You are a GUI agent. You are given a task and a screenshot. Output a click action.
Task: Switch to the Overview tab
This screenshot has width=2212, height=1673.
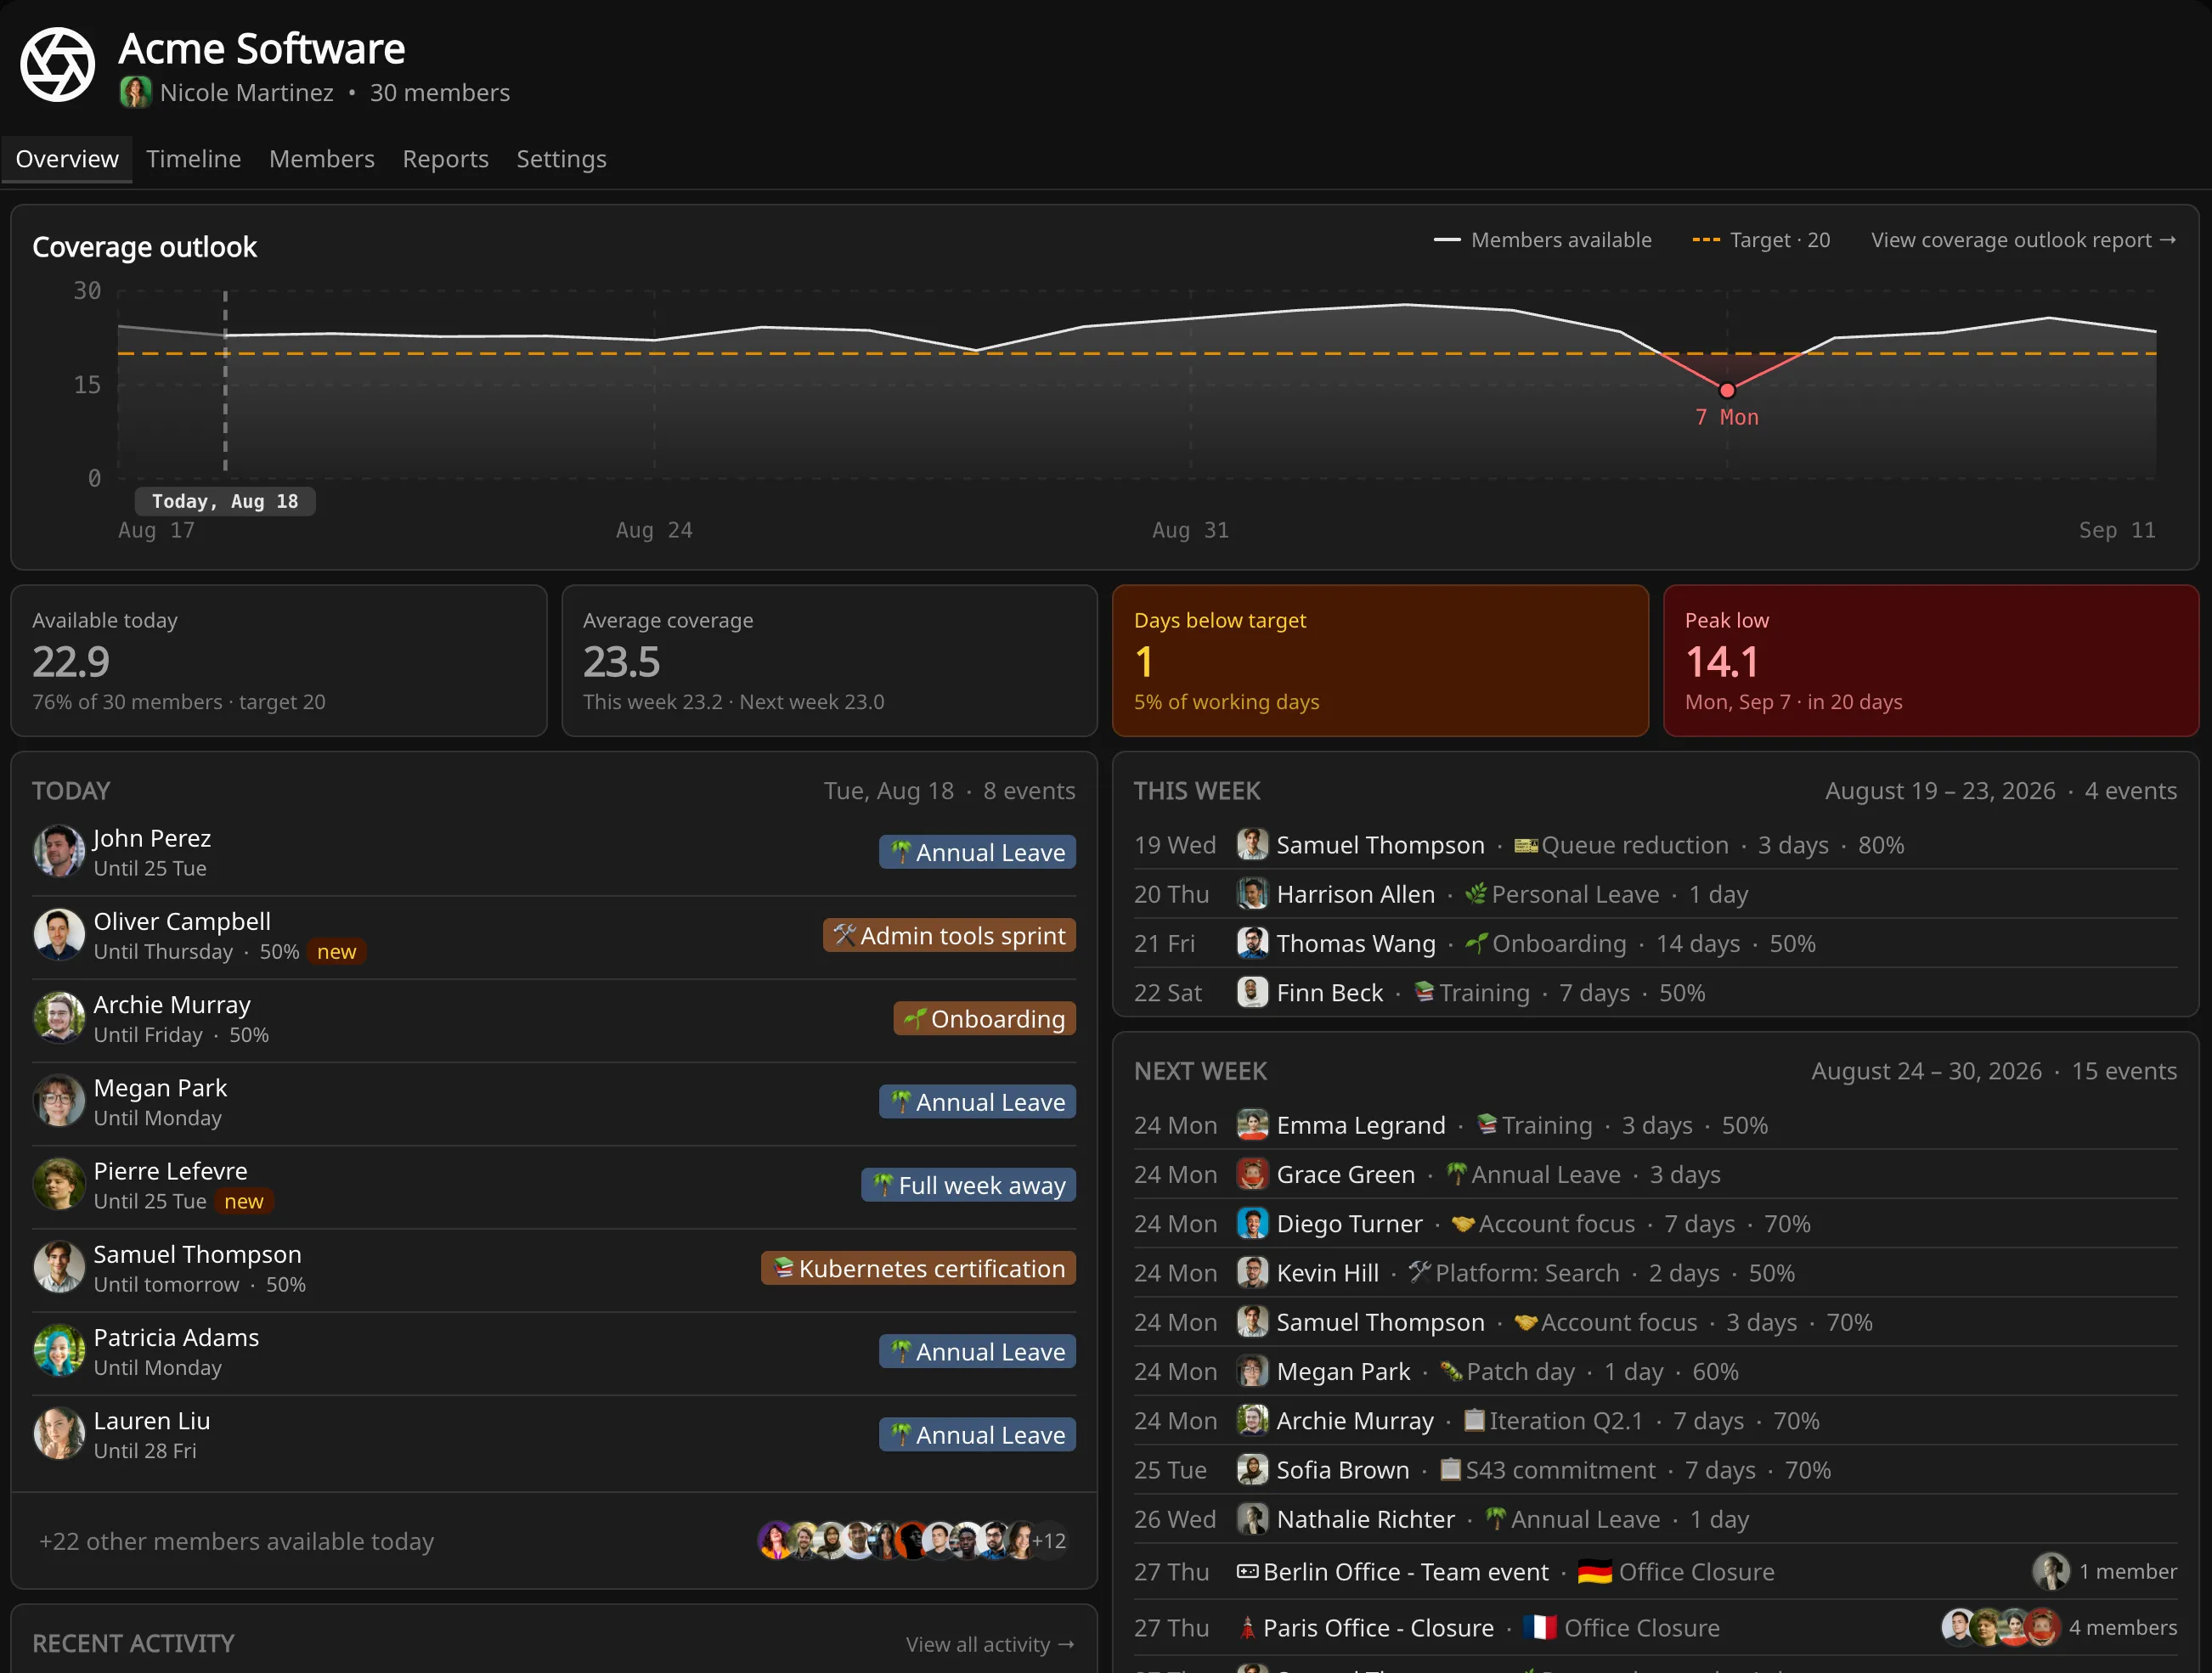click(67, 159)
